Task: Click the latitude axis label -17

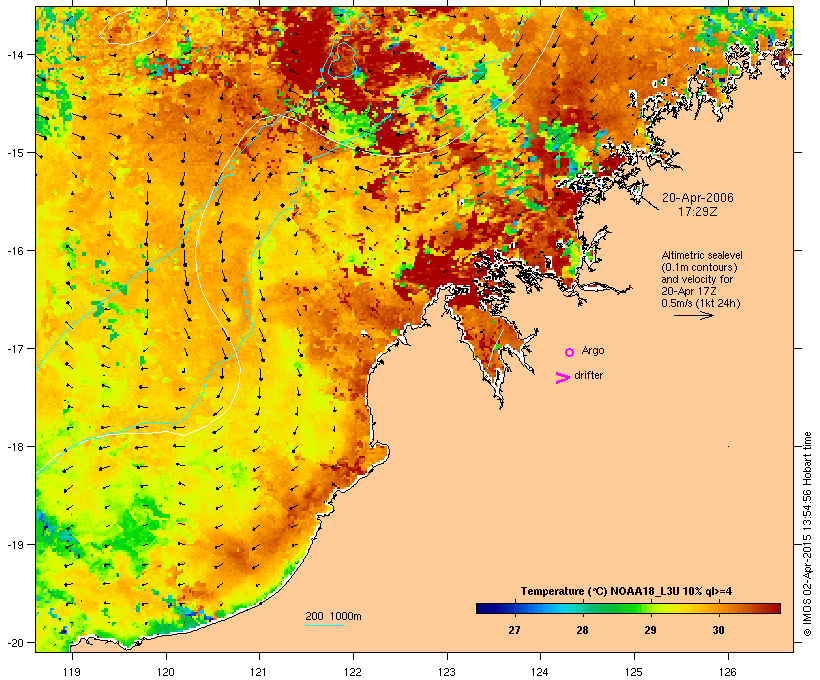Action: point(14,348)
